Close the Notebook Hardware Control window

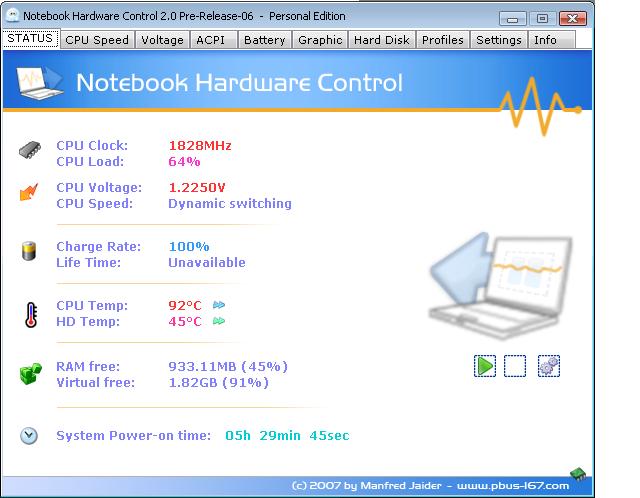(x=573, y=18)
